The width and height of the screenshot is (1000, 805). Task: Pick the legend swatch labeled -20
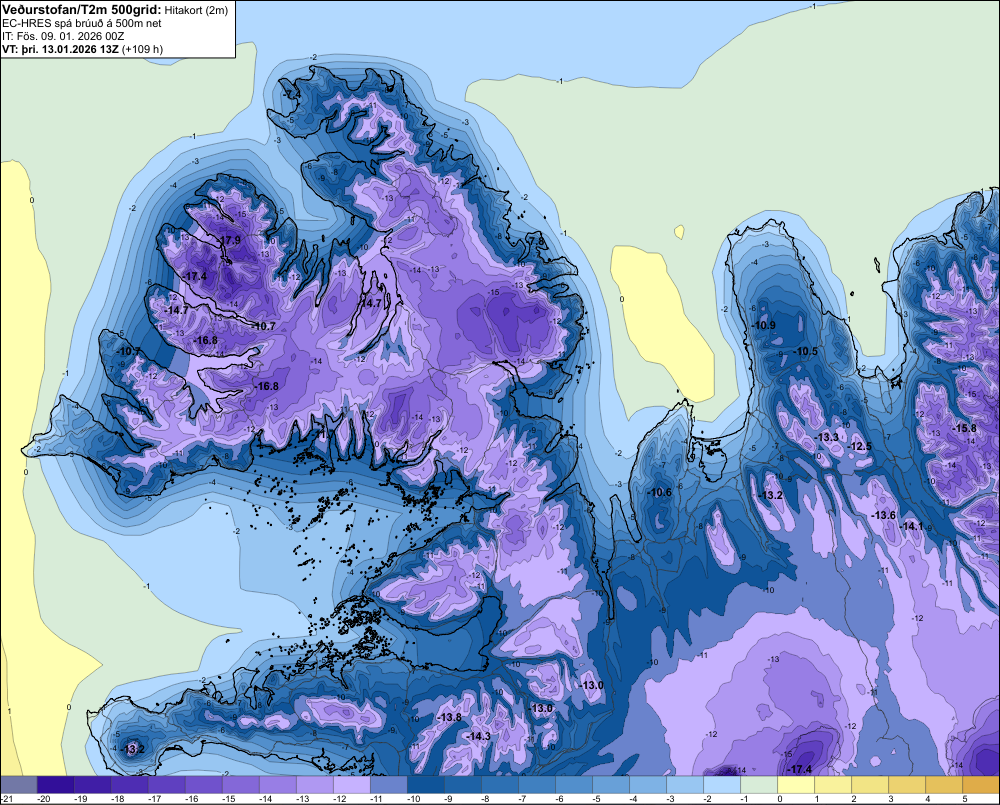click(56, 784)
